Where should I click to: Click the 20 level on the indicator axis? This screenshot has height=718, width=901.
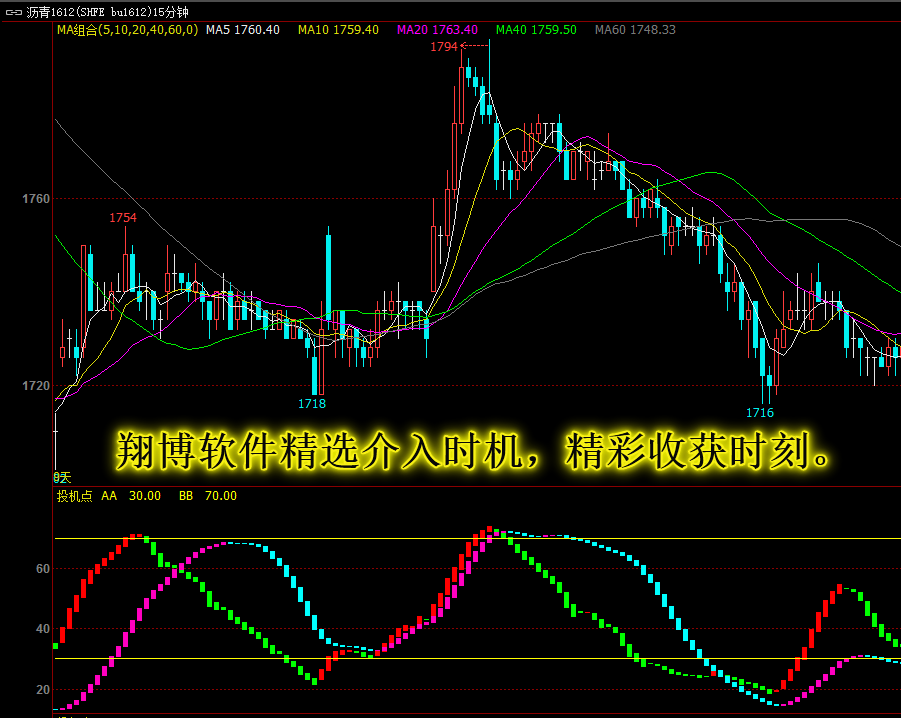pyautogui.click(x=43, y=689)
